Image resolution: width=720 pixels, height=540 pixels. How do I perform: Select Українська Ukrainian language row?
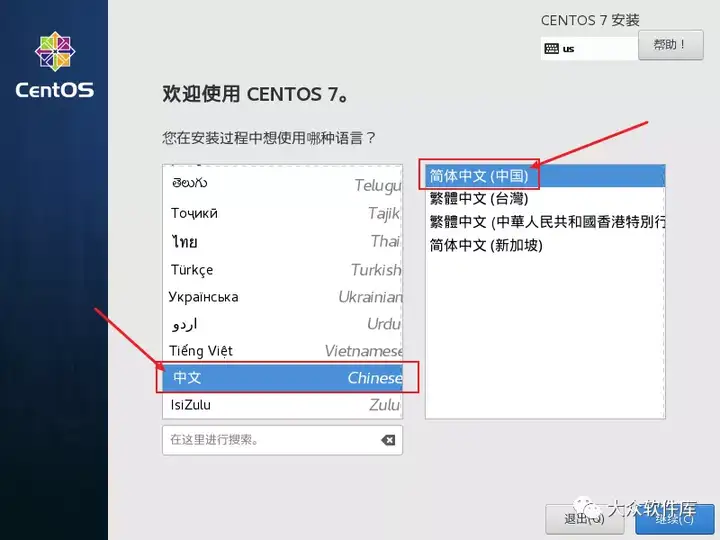[x=282, y=297]
